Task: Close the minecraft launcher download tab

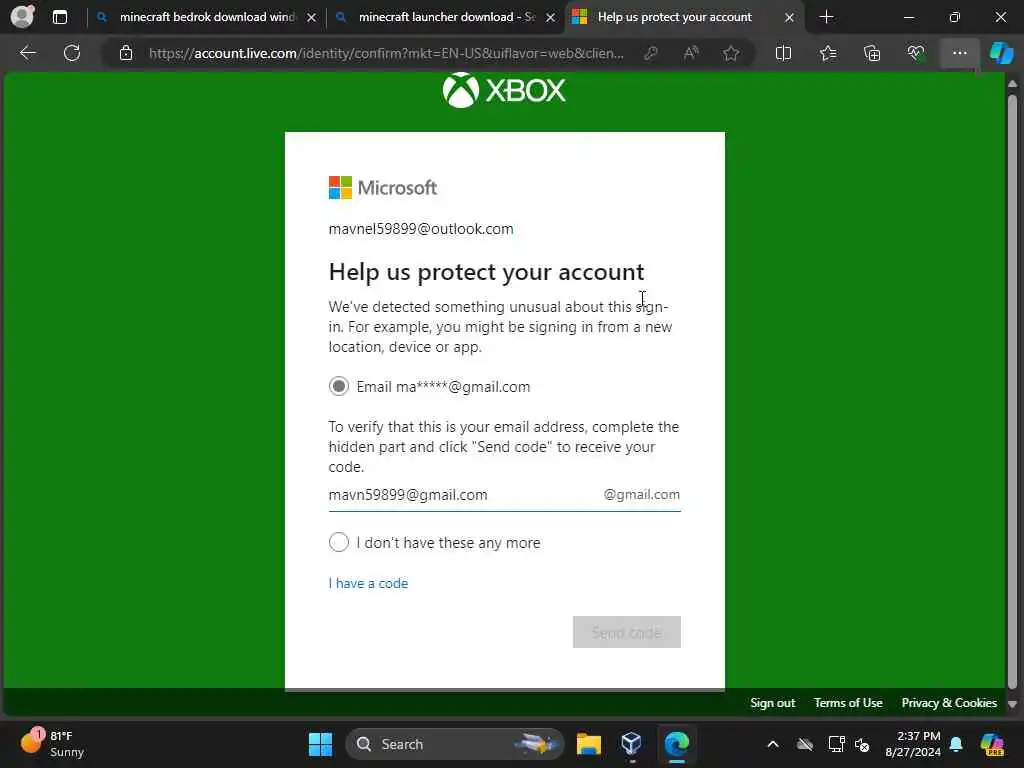Action: point(551,18)
